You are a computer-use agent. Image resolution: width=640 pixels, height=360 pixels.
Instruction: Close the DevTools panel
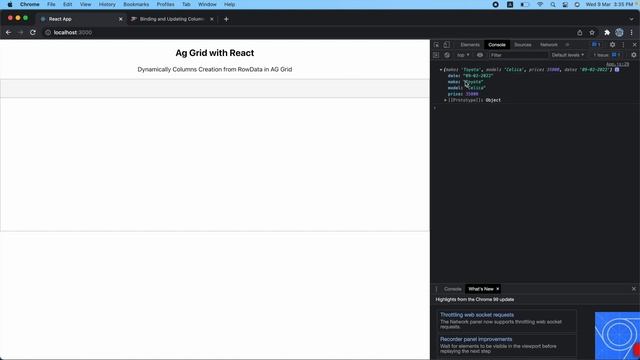(x=634, y=44)
